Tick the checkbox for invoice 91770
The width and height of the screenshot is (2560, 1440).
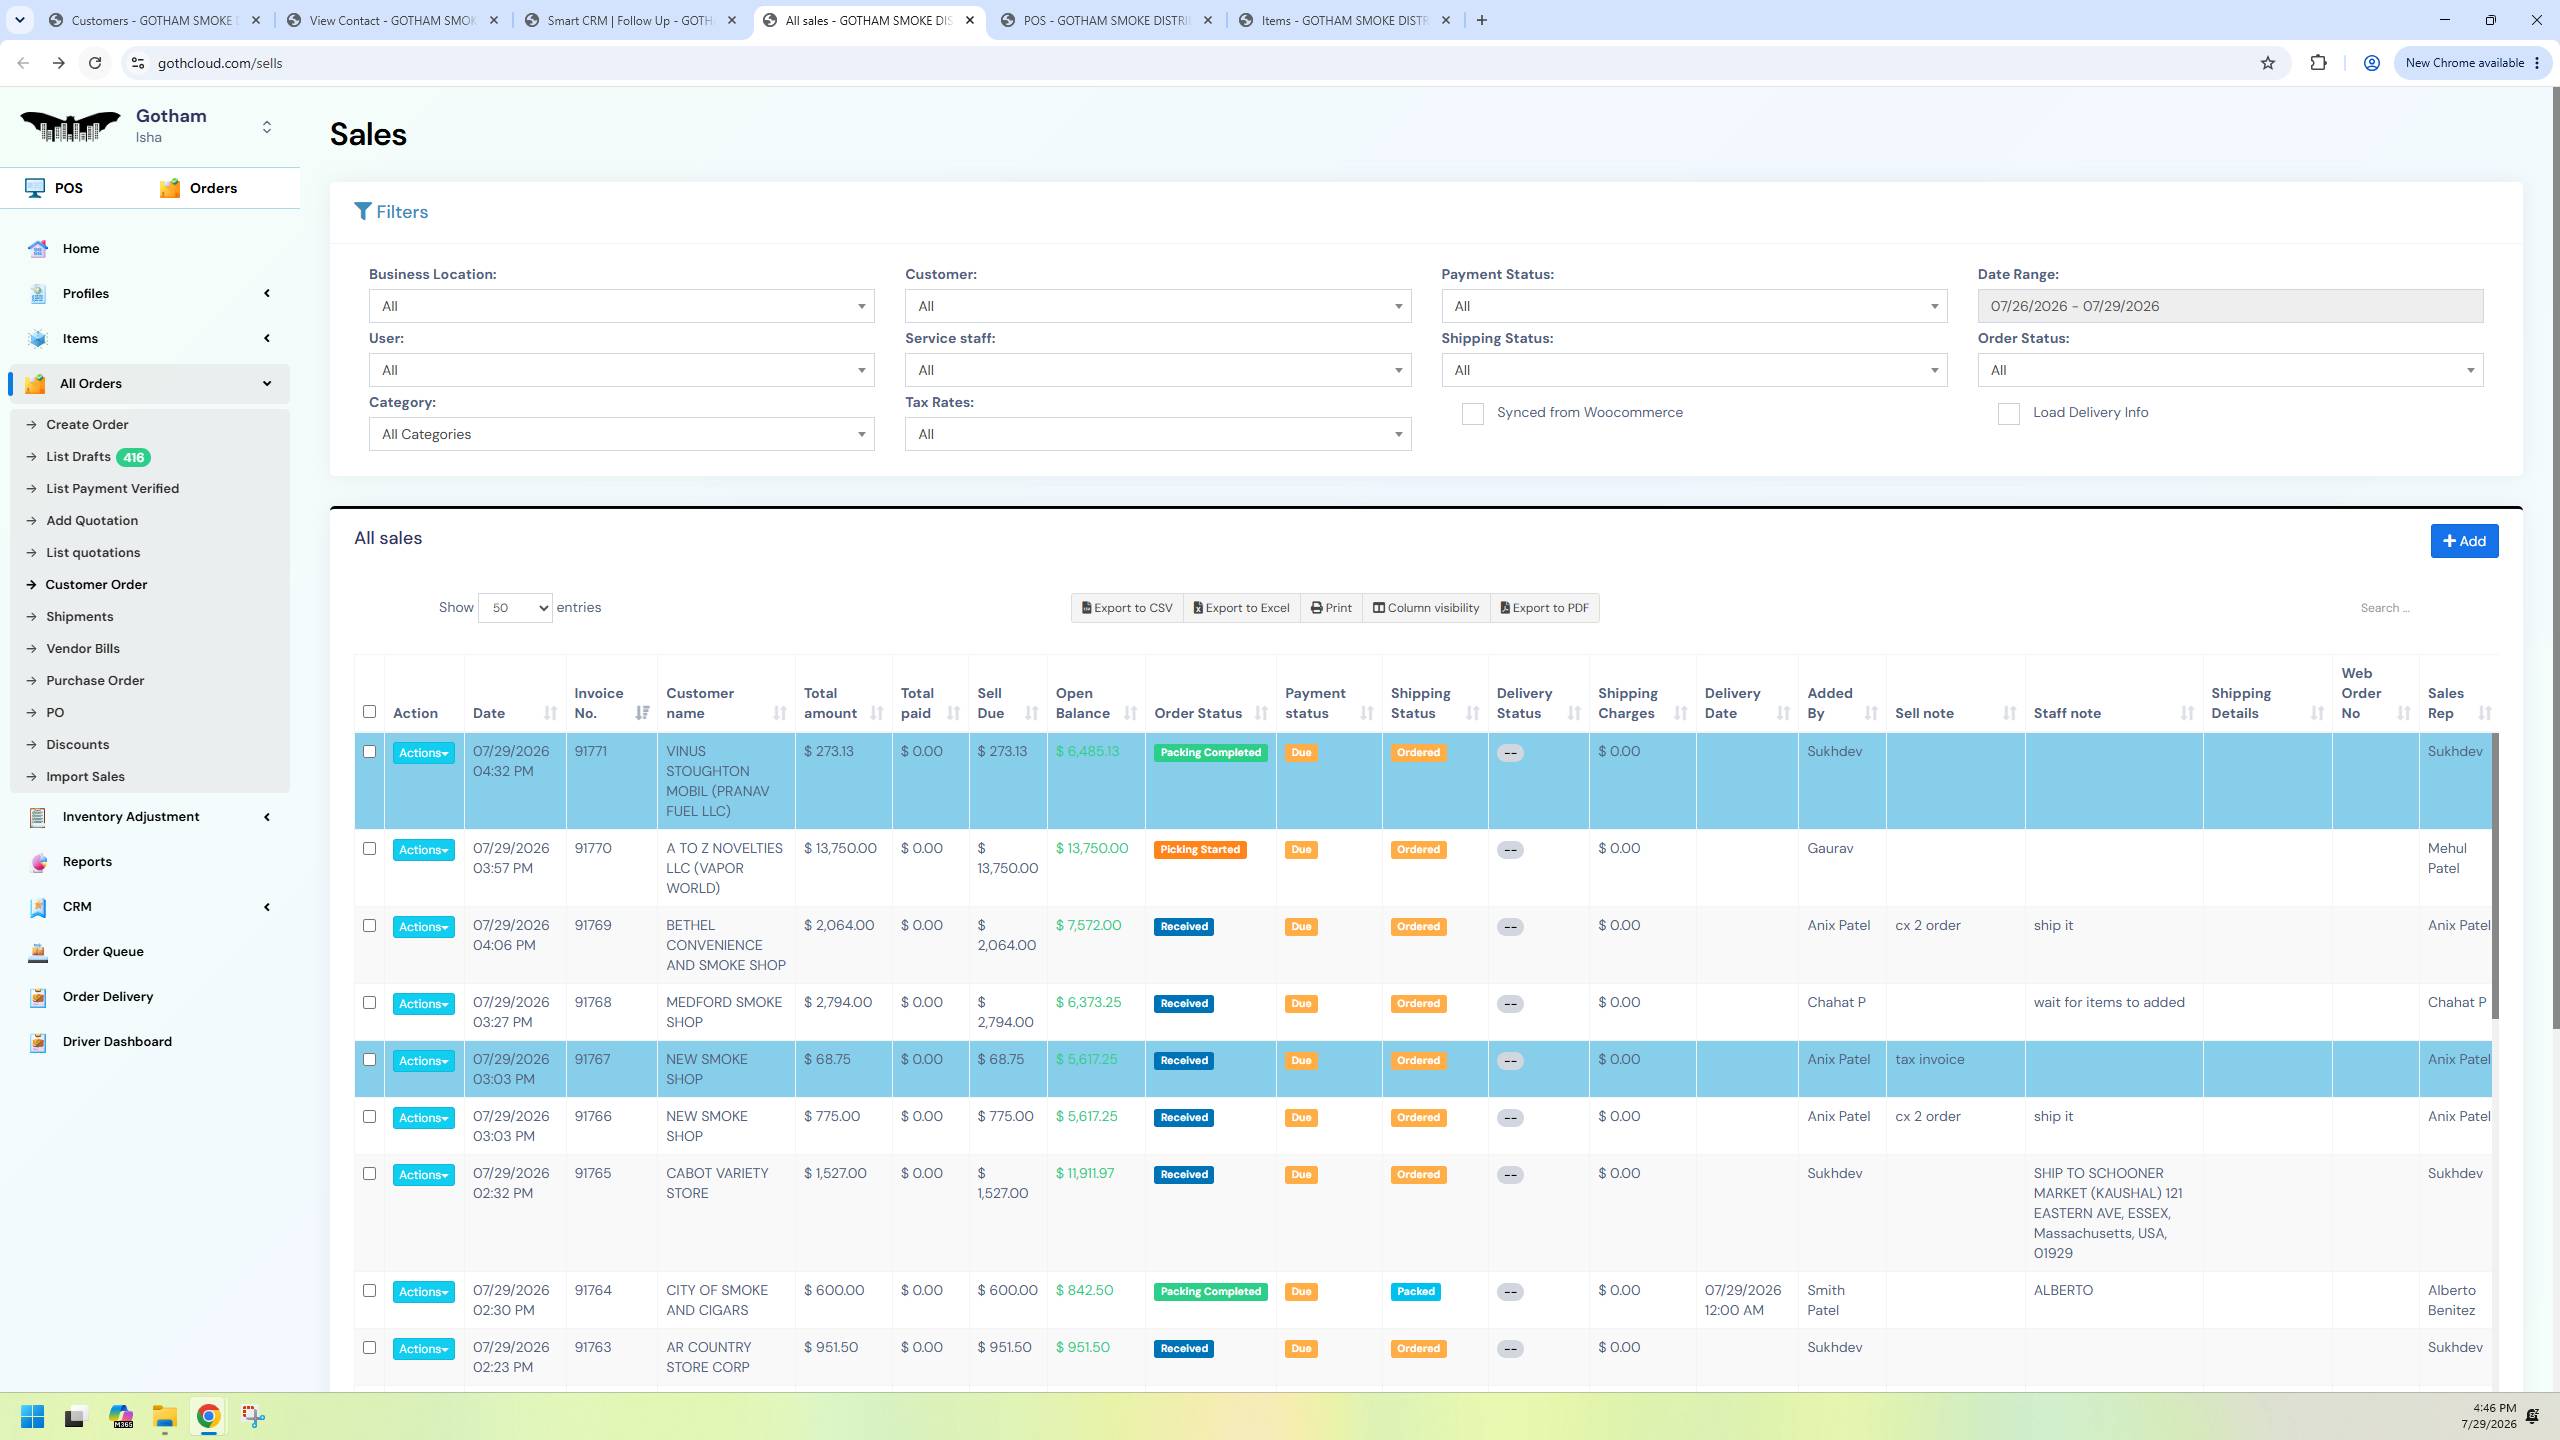pos(369,849)
